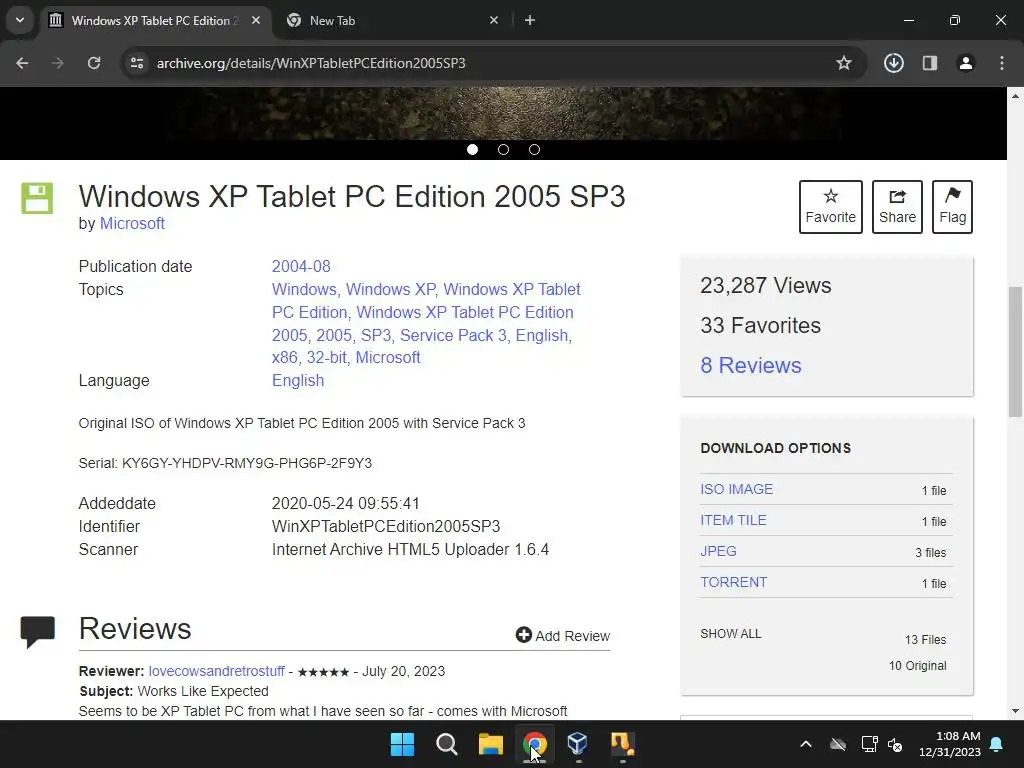Screen dimensions: 1024x768
Task: Click the green floppy disk software icon
Action: (37, 198)
